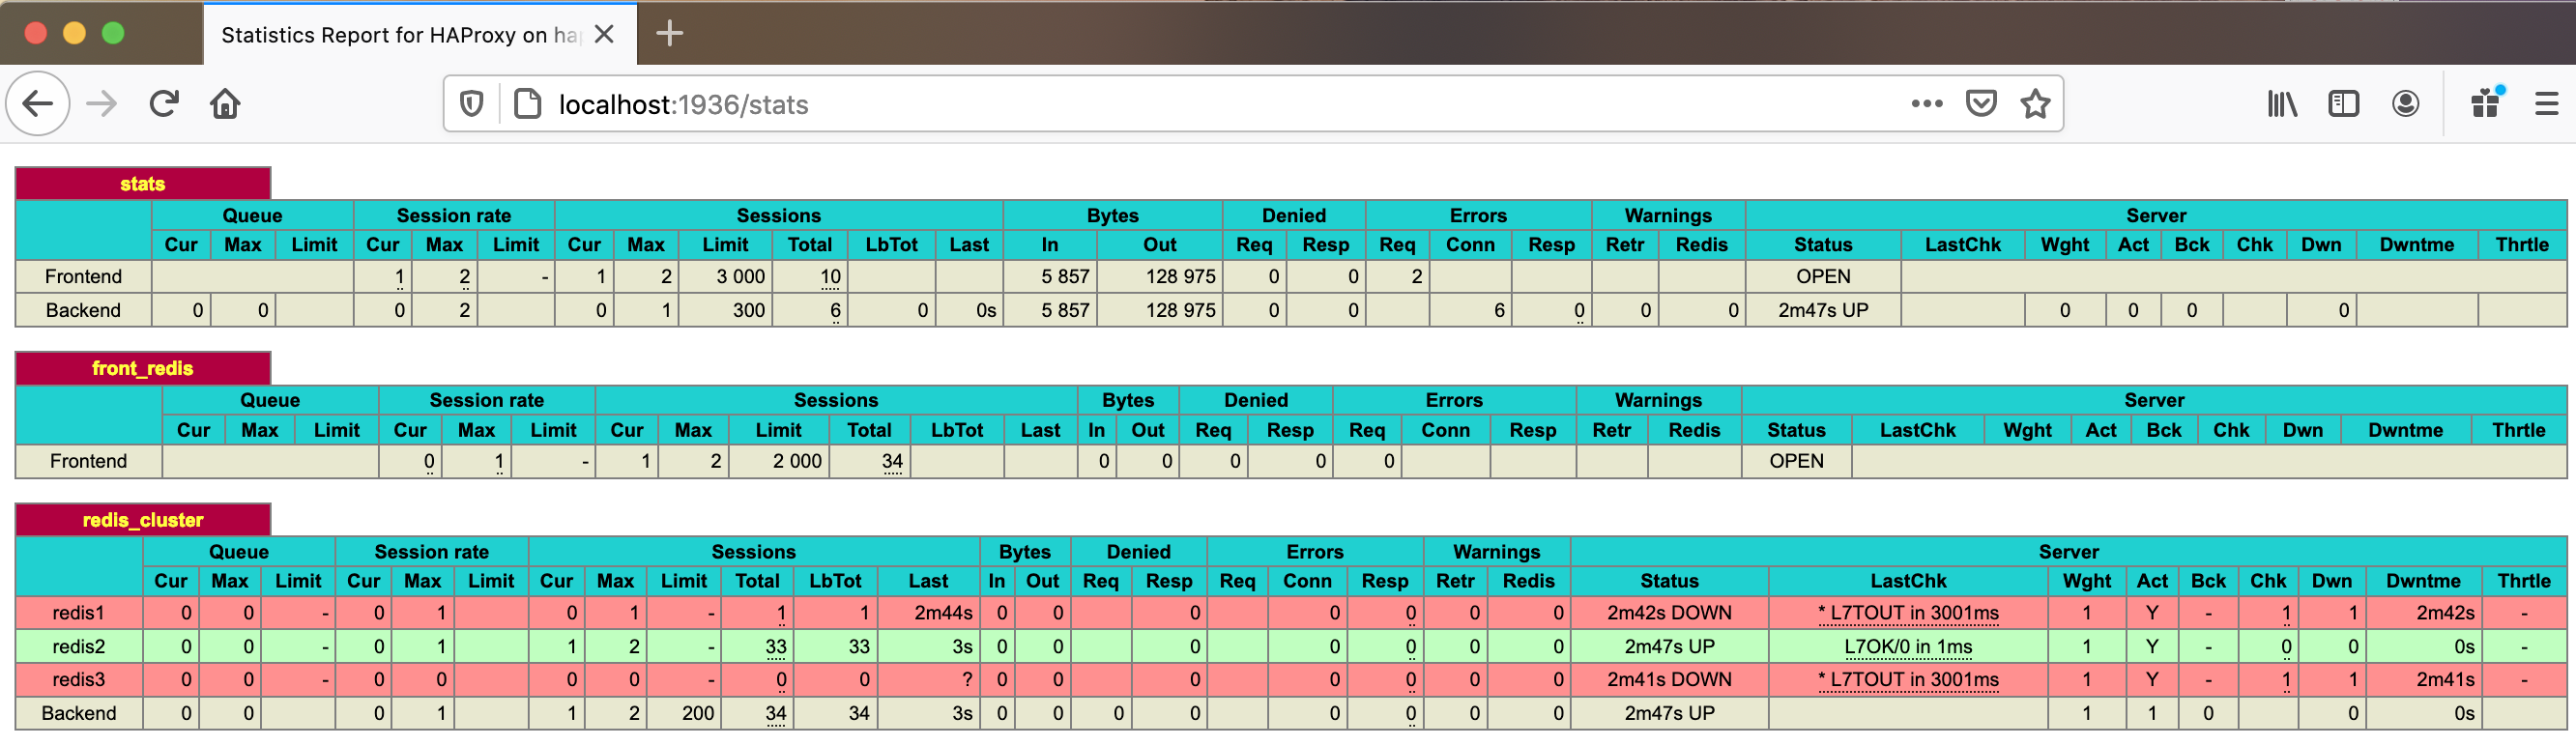This screenshot has width=2576, height=746.
Task: Click stats Backend errors Conn 6
Action: (1499, 311)
